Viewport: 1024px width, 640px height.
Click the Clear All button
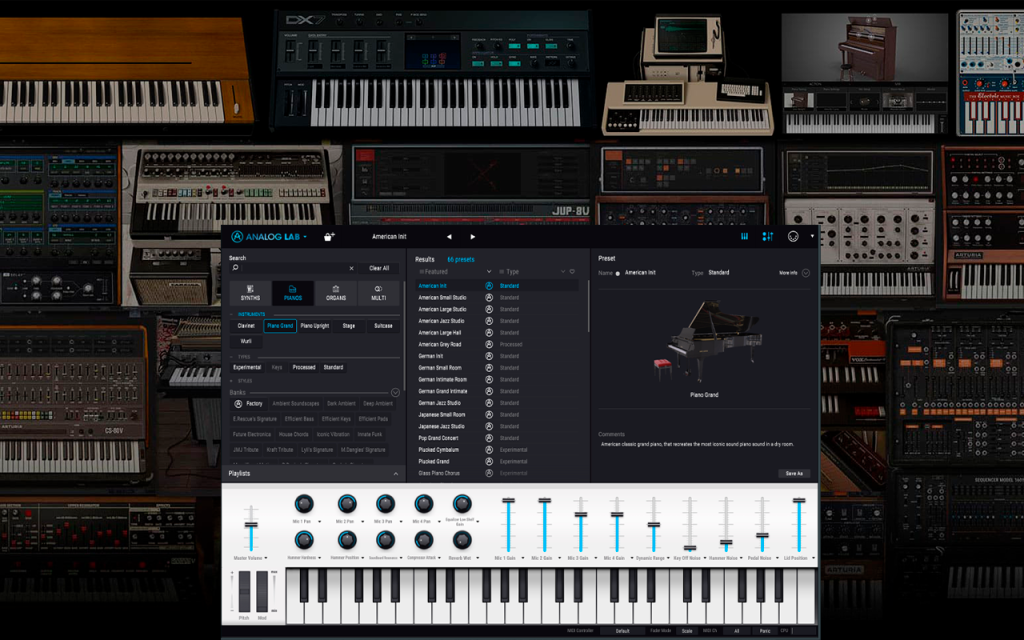pyautogui.click(x=379, y=268)
